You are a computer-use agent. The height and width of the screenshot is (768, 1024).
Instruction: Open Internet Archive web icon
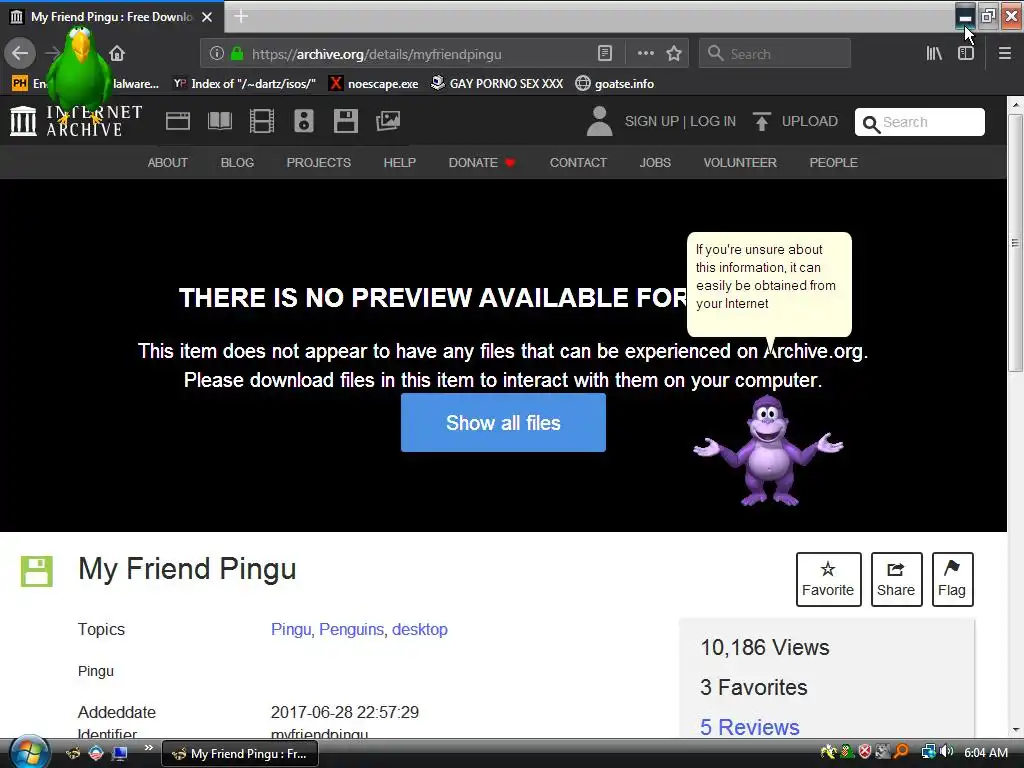(178, 121)
